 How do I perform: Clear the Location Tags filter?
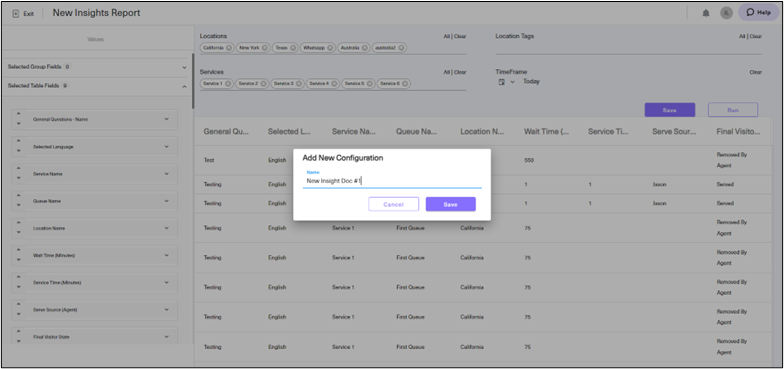tap(756, 36)
